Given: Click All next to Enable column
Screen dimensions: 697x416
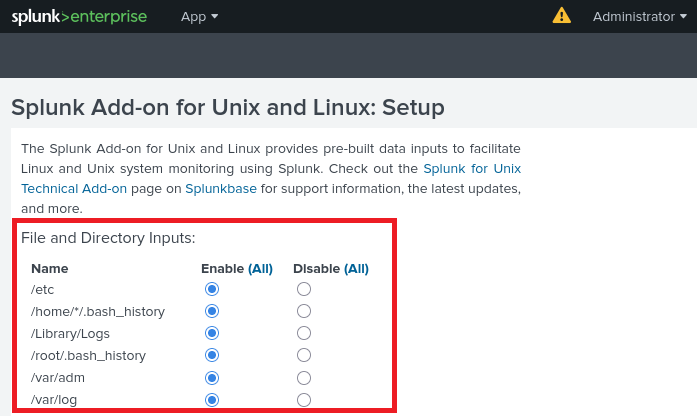Looking at the screenshot, I should tap(261, 268).
